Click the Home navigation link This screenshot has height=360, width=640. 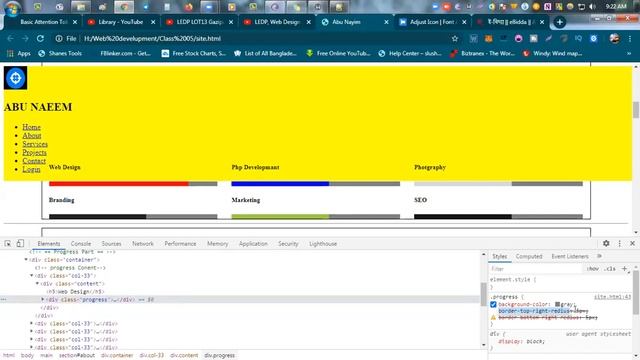31,127
